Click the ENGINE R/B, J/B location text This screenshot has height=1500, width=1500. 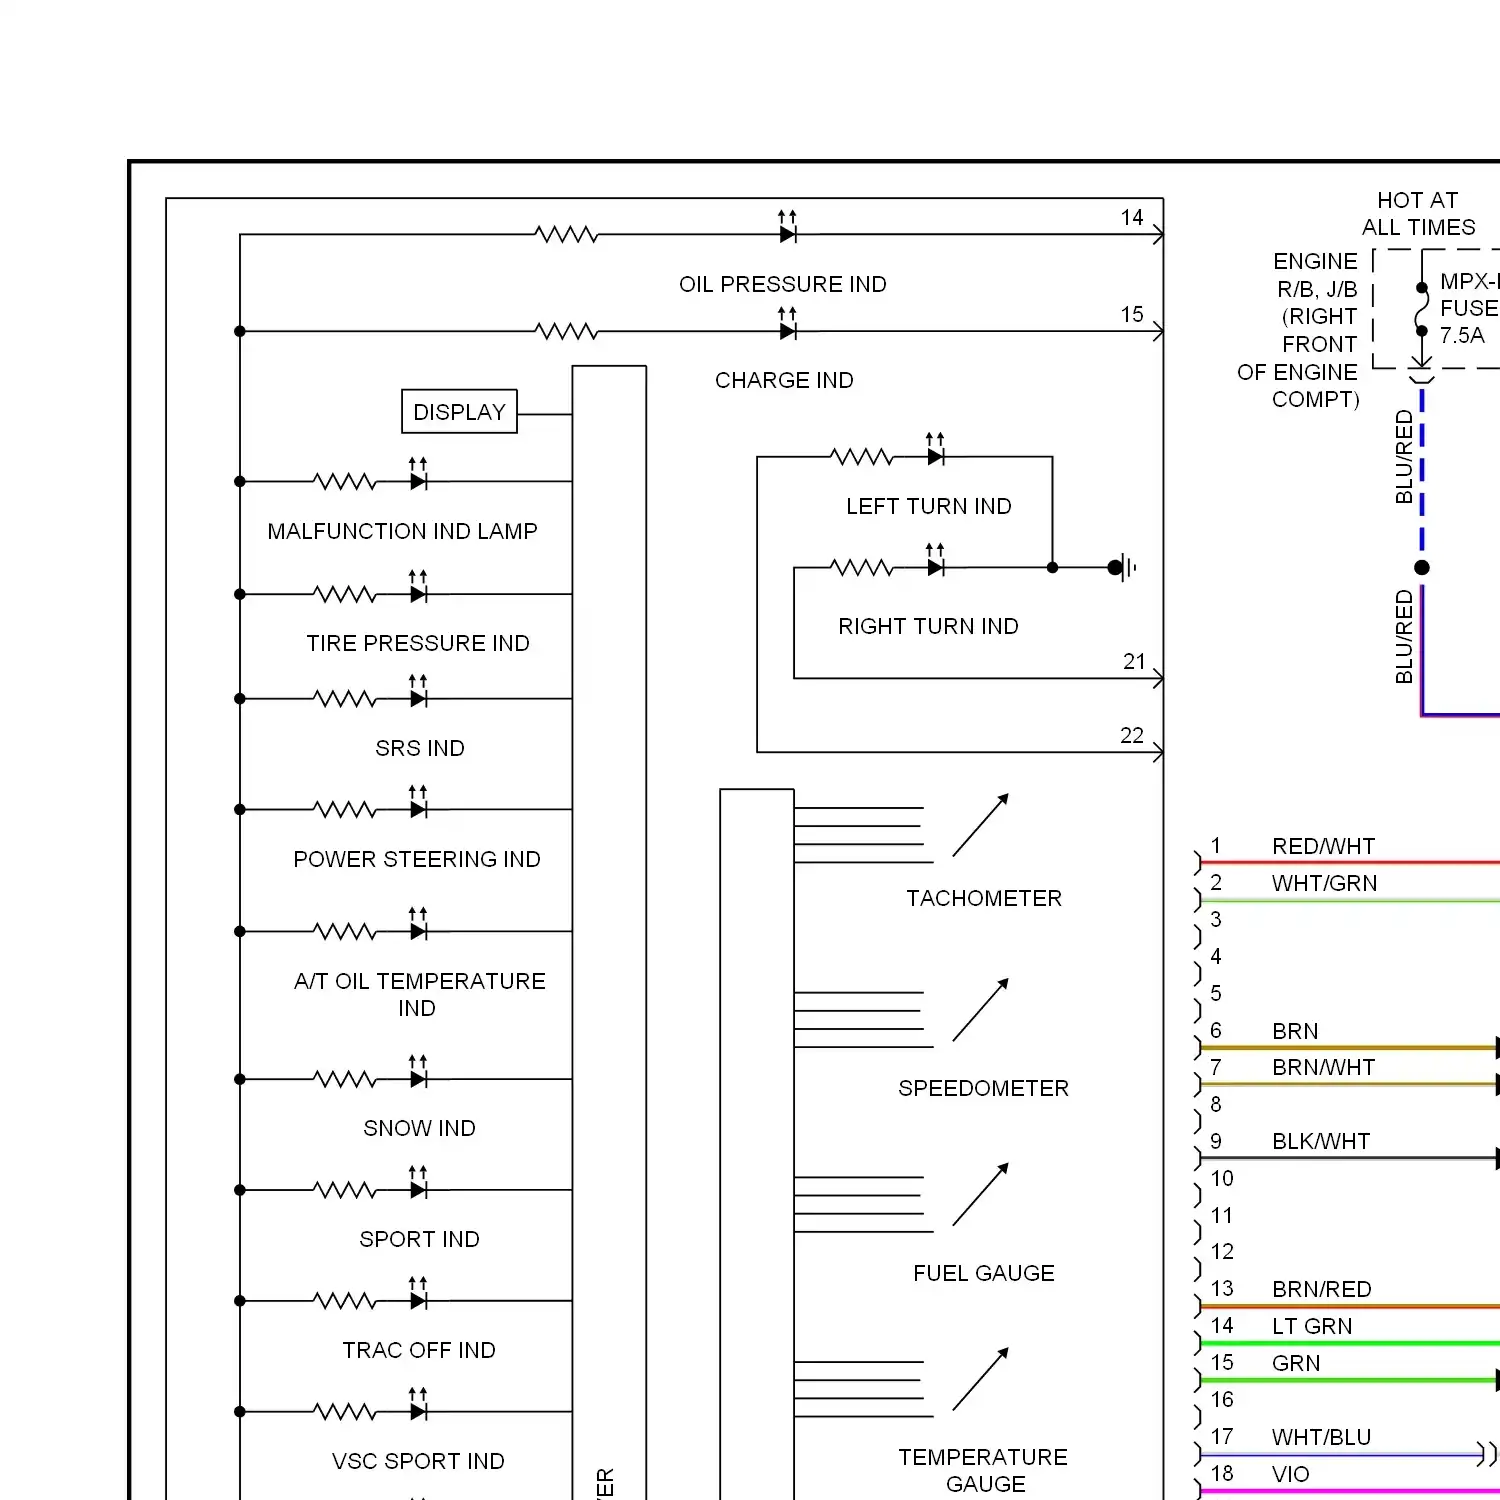1298,330
